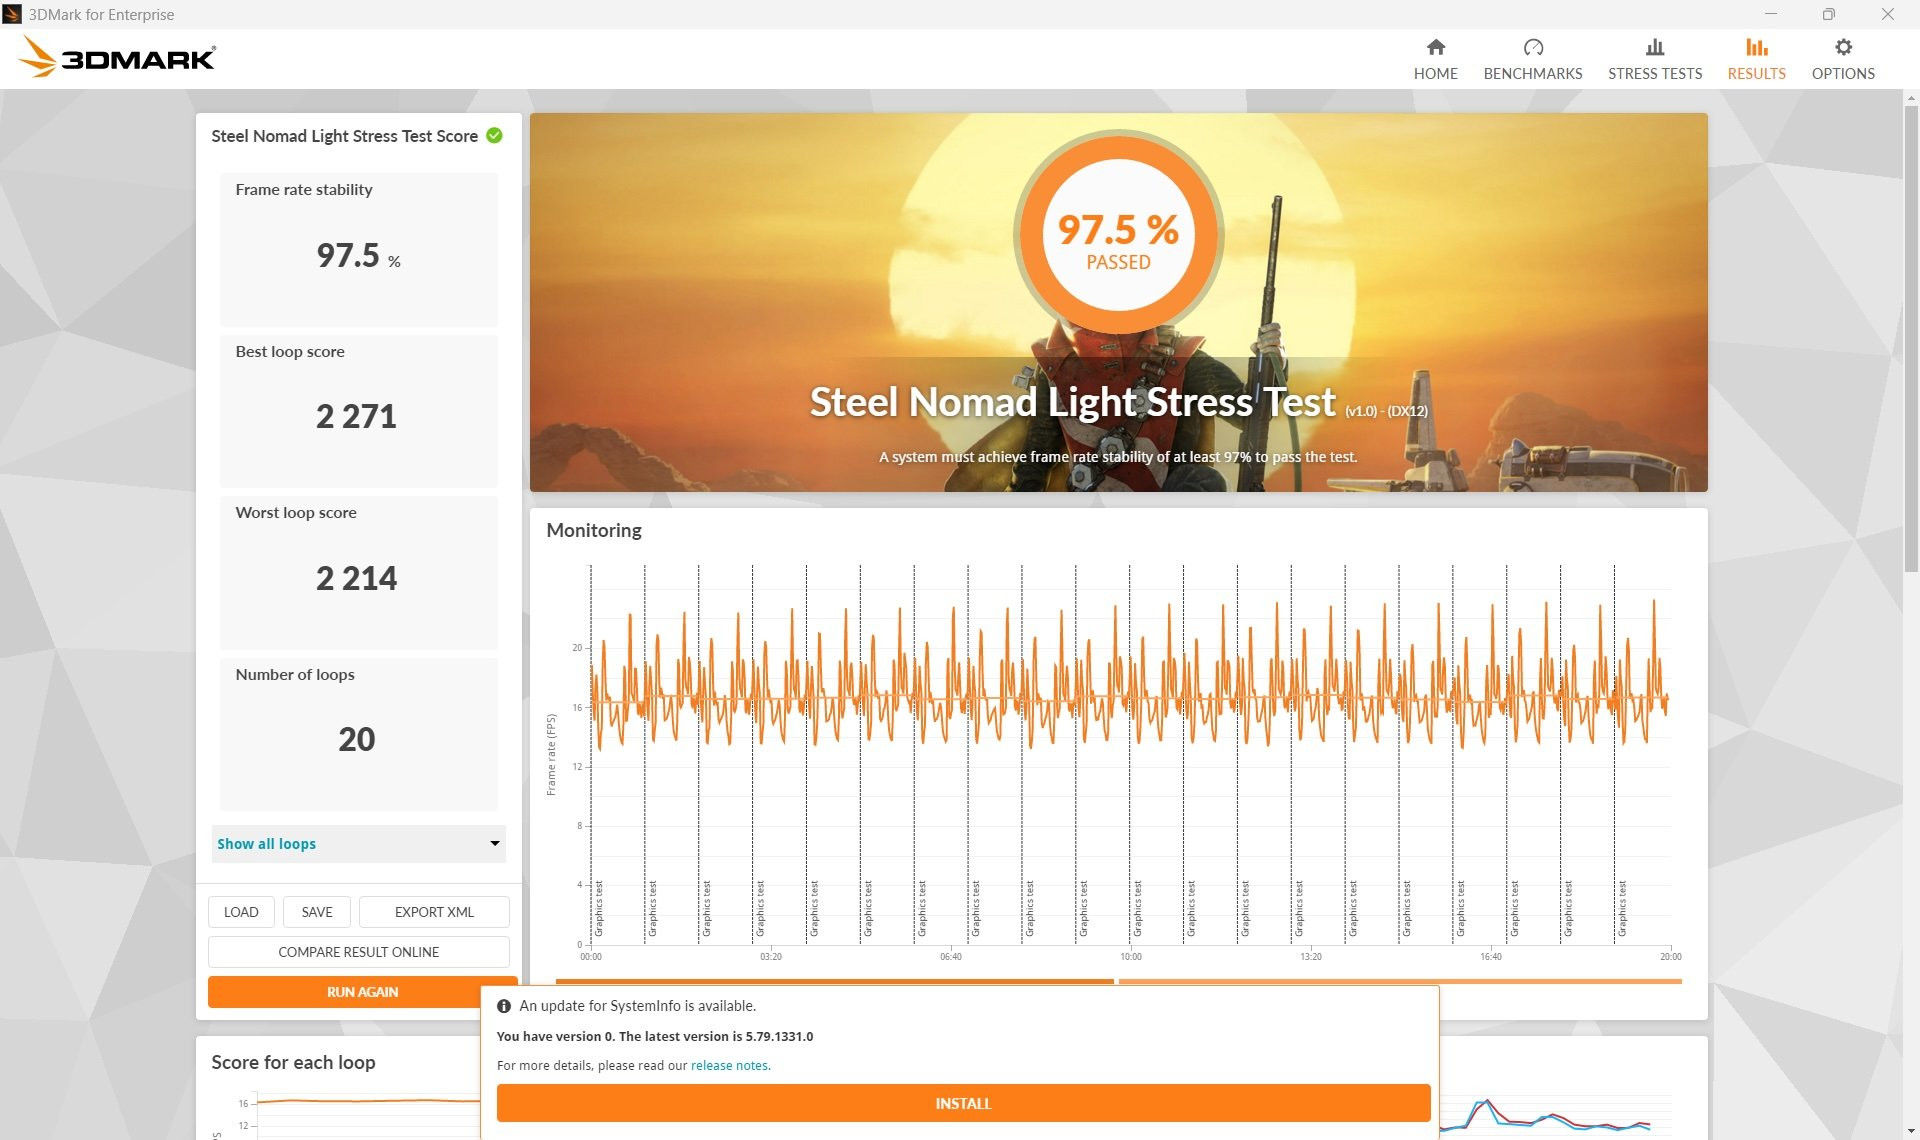The width and height of the screenshot is (1920, 1140).
Task: Click the LOAD button
Action: [240, 911]
